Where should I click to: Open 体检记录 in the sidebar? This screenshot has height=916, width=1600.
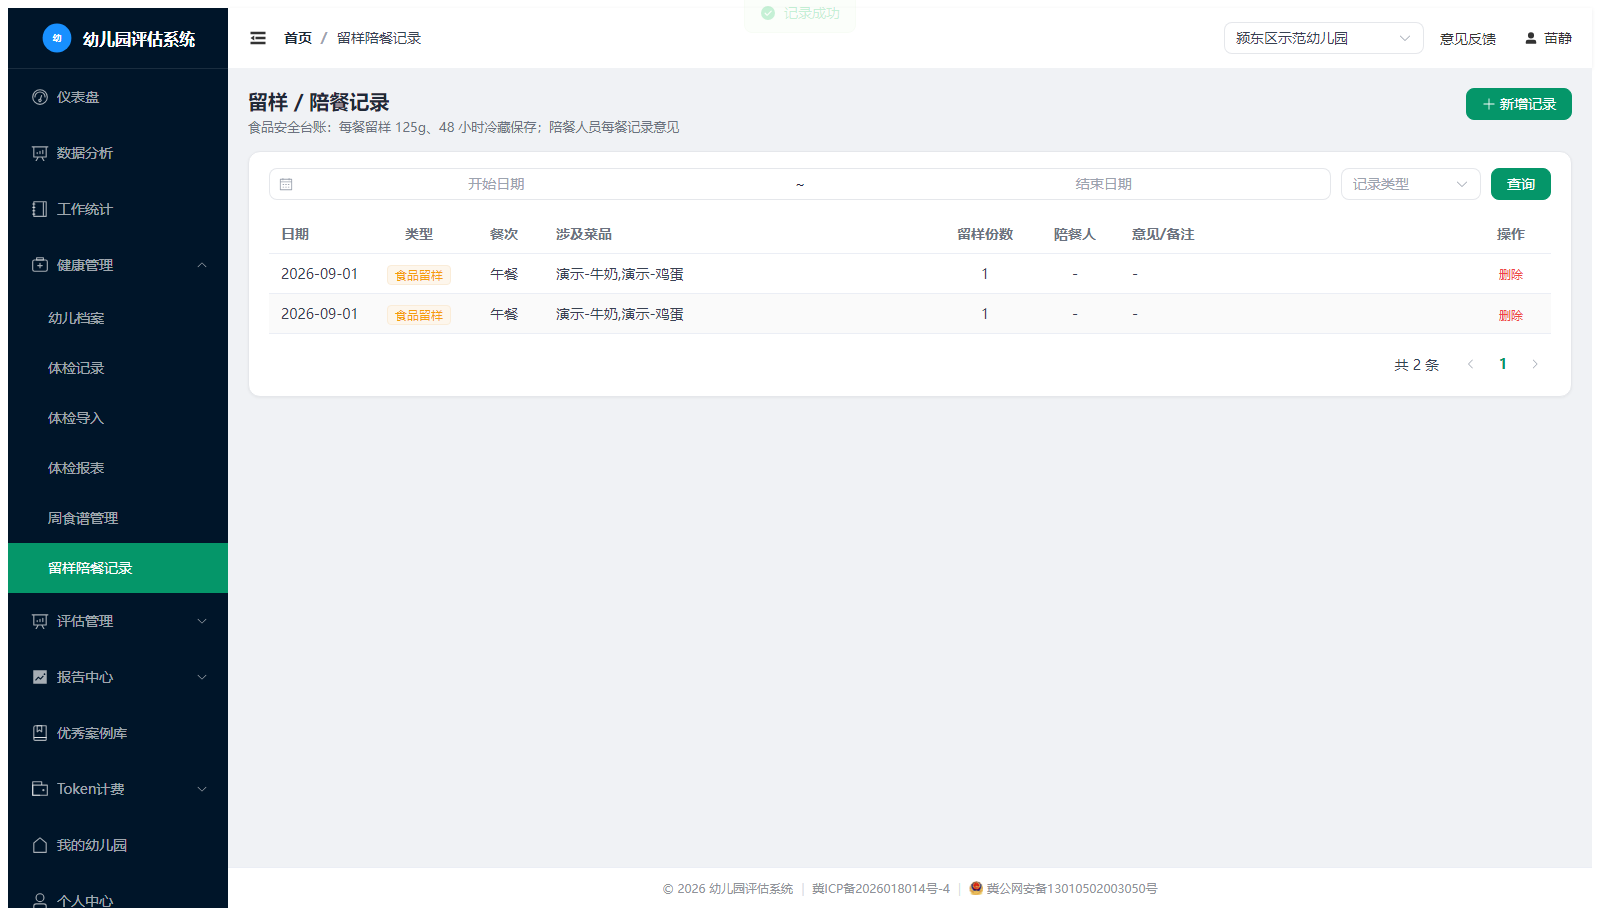click(x=118, y=368)
